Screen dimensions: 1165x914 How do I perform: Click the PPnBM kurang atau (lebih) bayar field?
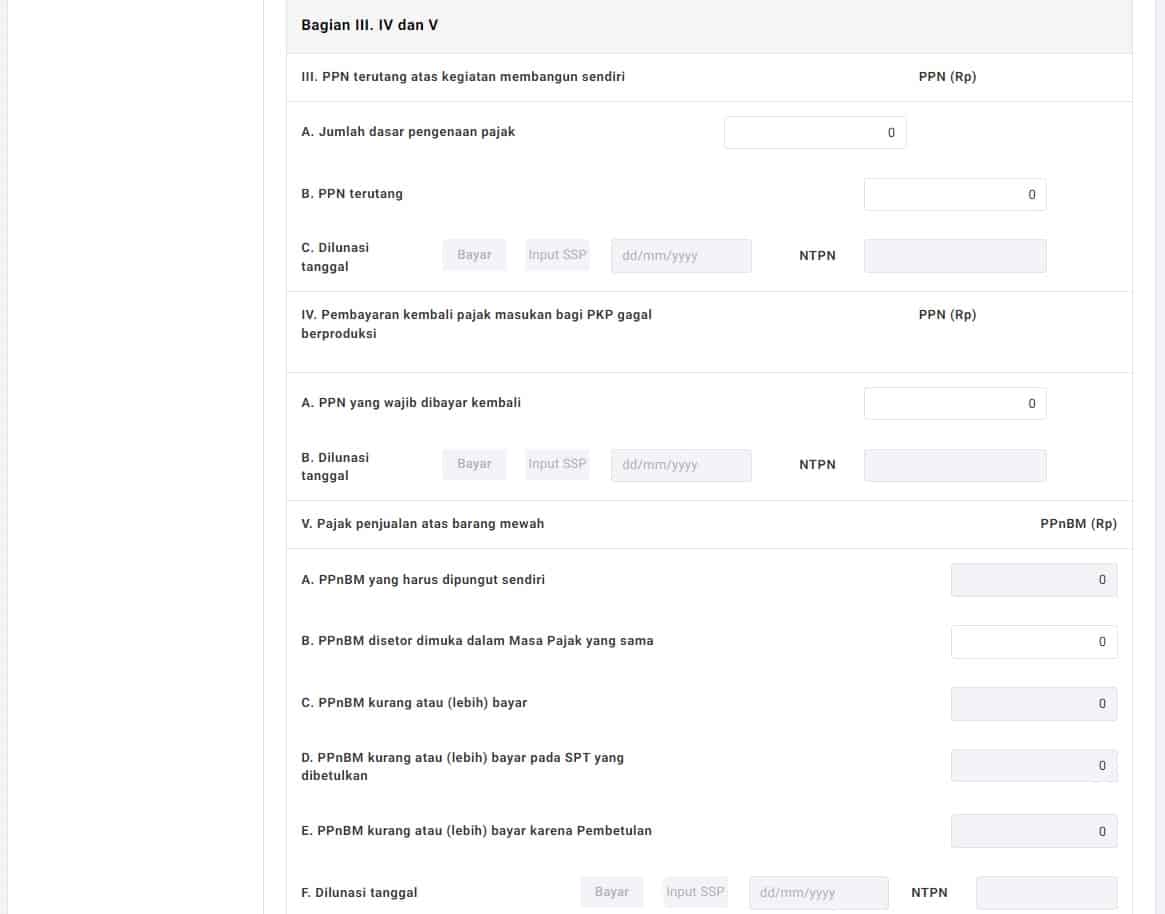1033,703
